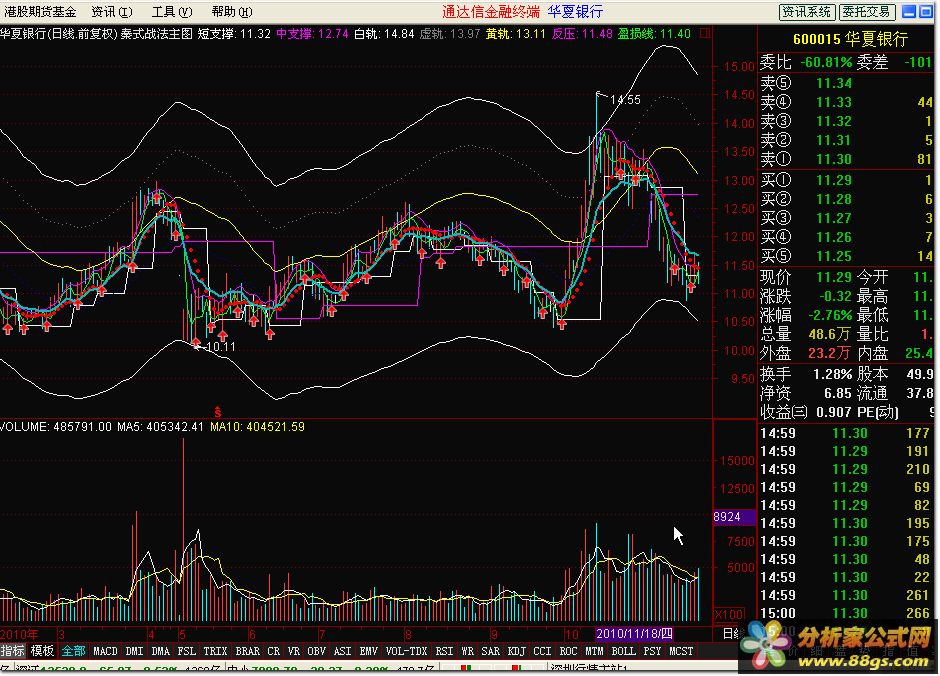Switch to FSL indicator
940x676 pixels.
[x=186, y=651]
